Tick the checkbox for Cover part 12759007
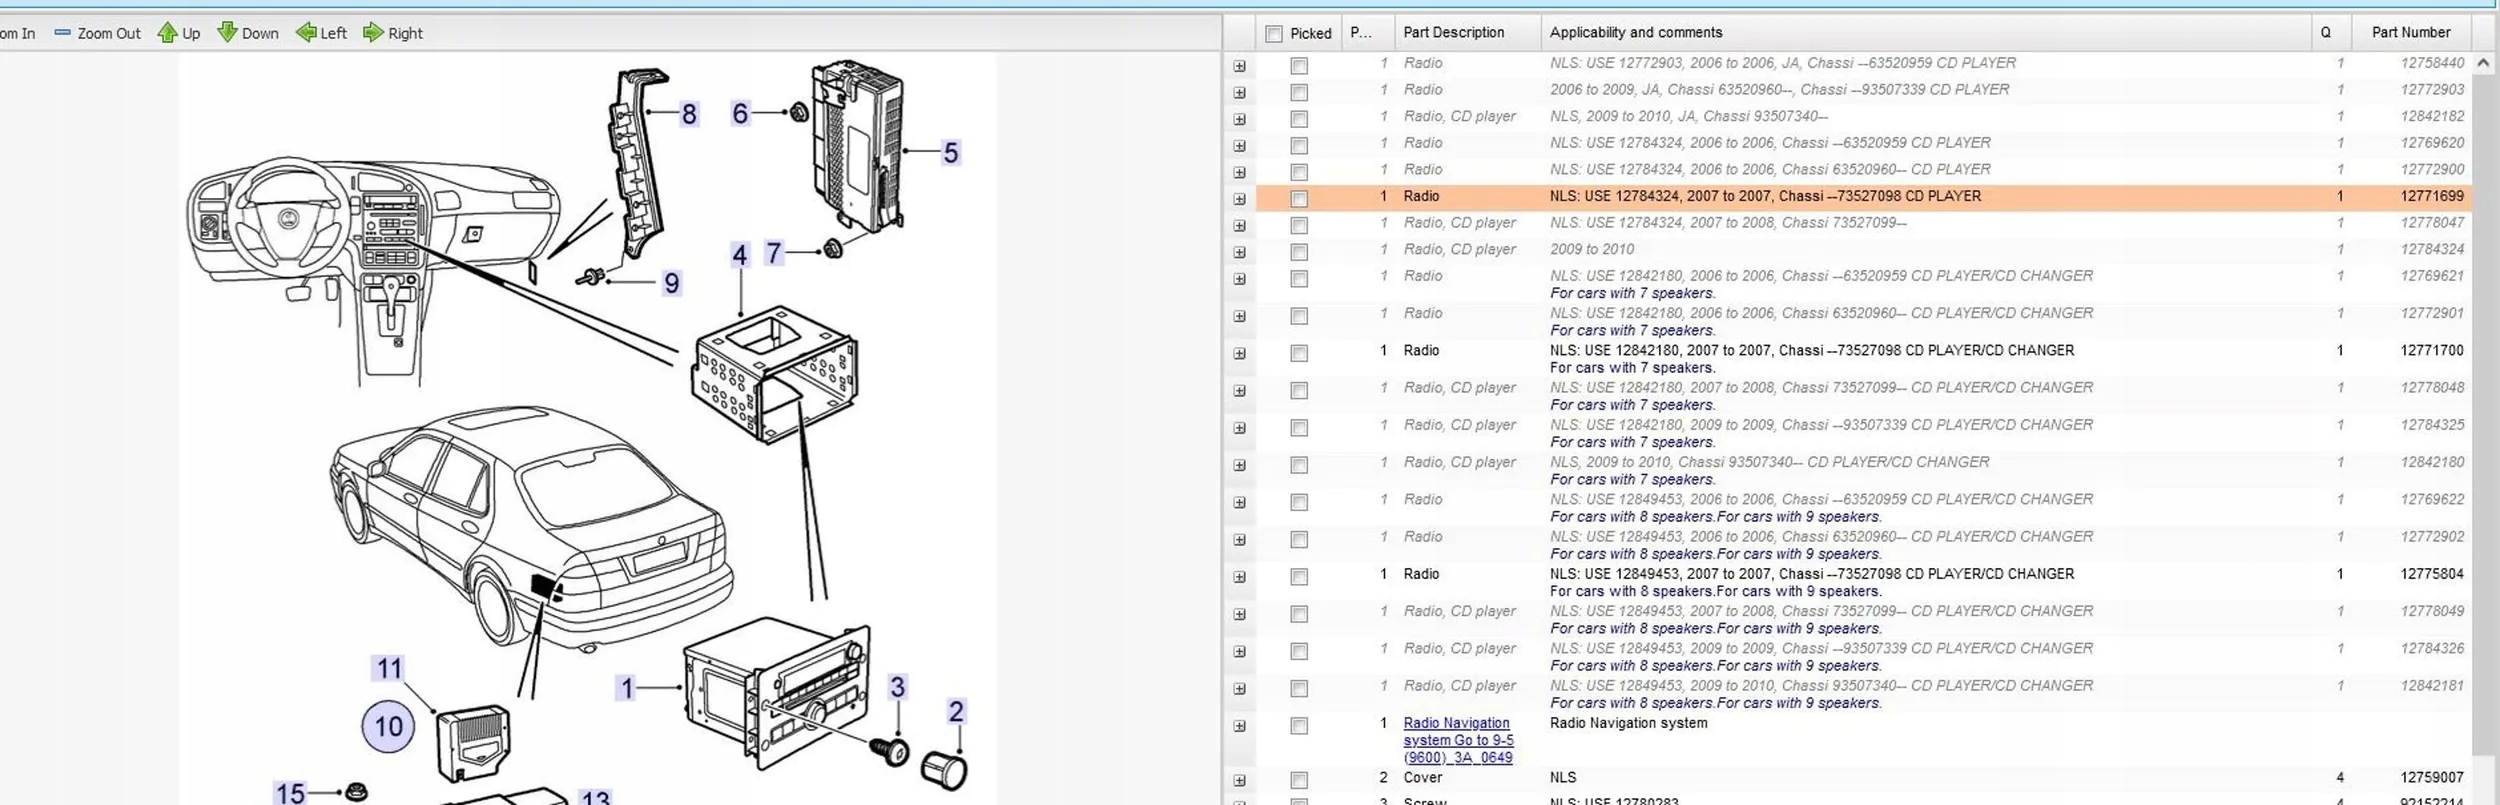 click(x=1299, y=780)
